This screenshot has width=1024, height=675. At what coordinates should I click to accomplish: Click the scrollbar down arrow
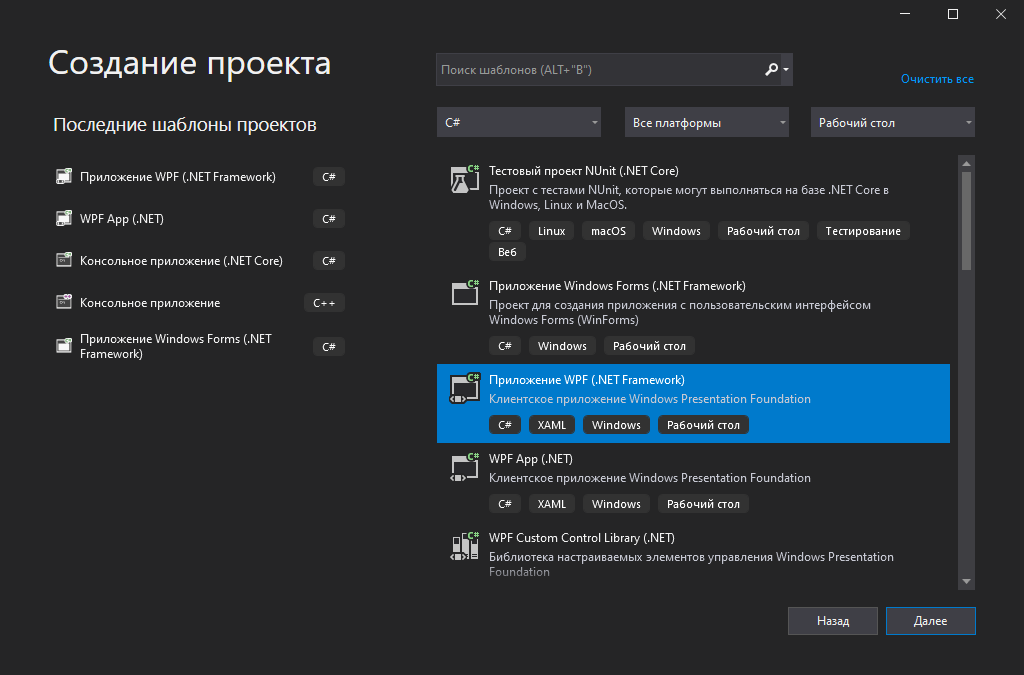coord(967,582)
